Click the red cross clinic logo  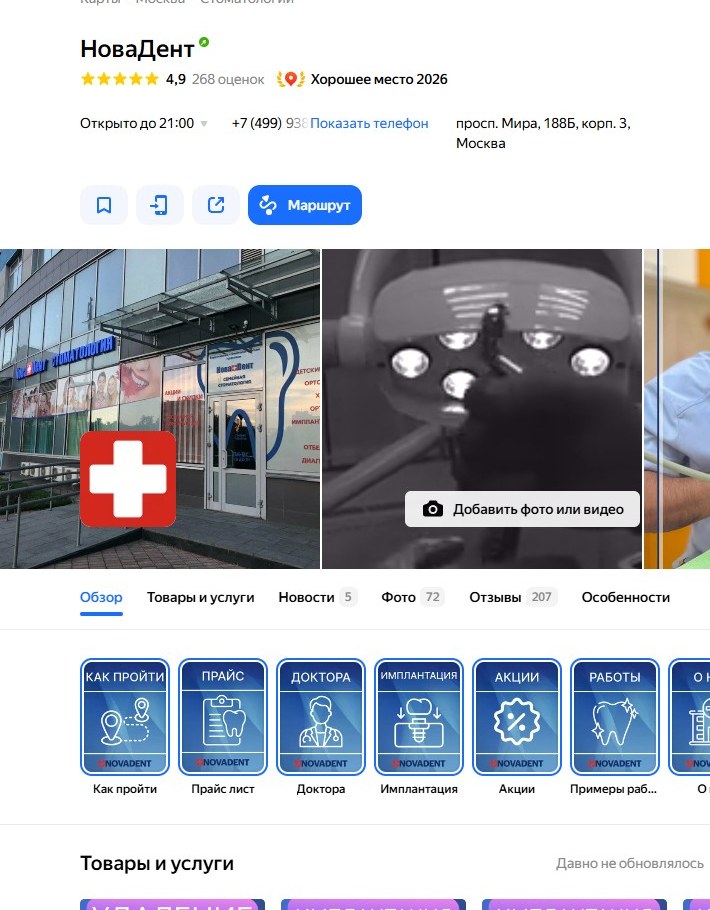(x=128, y=479)
